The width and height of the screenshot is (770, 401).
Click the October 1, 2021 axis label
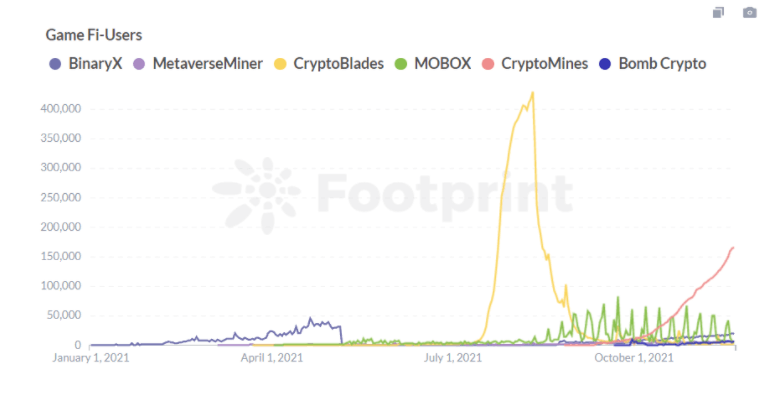click(x=636, y=357)
